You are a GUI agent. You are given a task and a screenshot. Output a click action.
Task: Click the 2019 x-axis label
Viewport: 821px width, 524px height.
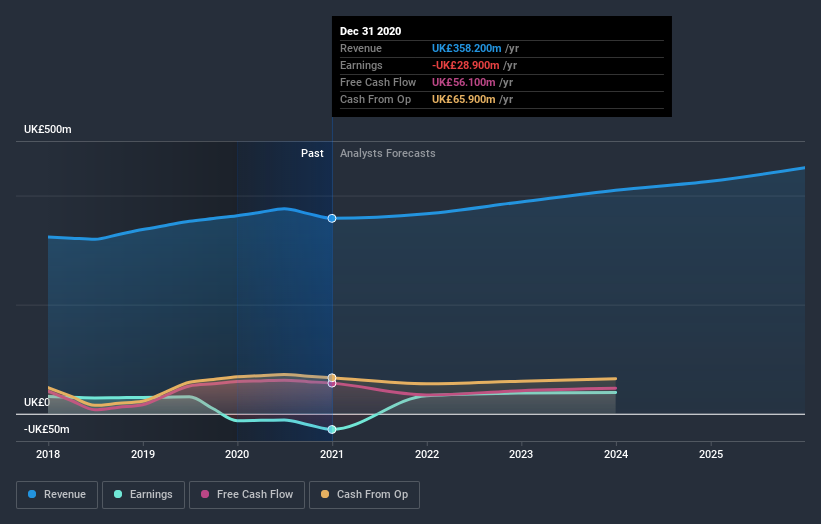click(x=142, y=454)
